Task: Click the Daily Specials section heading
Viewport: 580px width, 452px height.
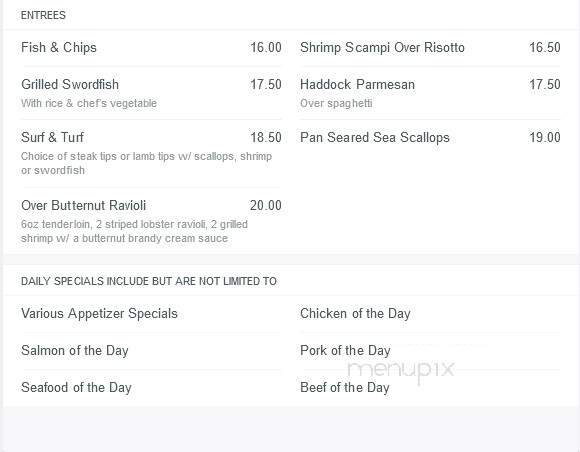Action: [149, 281]
